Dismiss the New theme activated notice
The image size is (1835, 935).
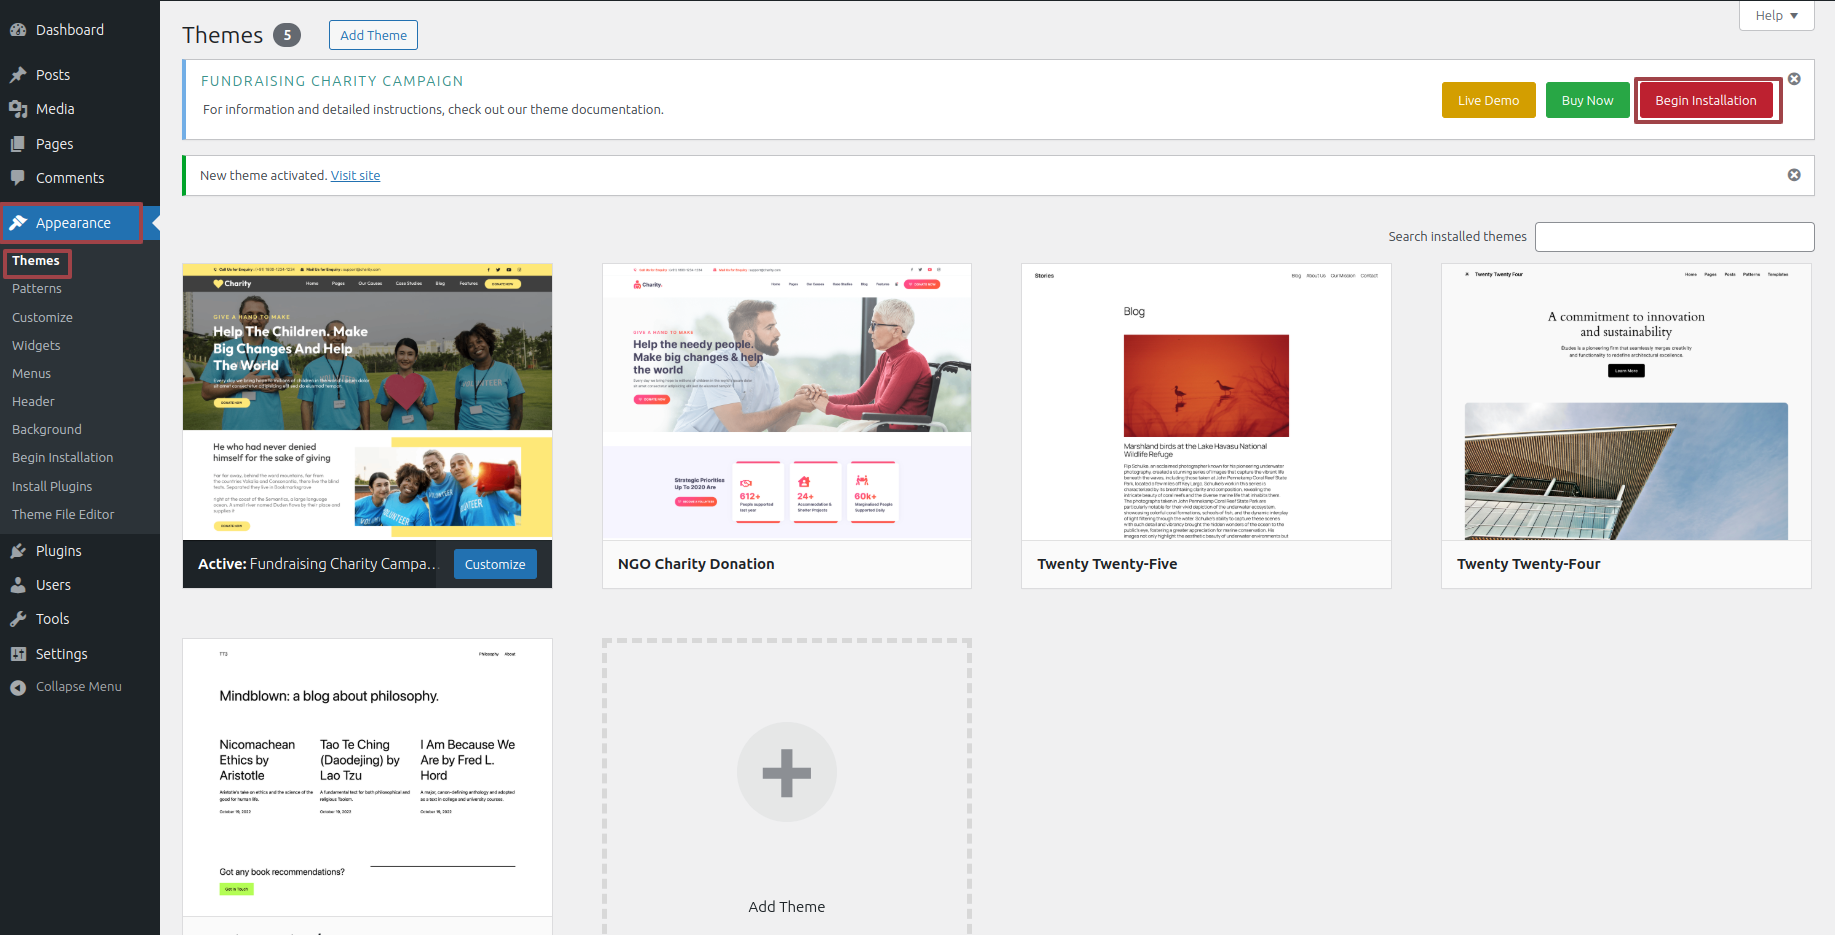click(x=1794, y=175)
